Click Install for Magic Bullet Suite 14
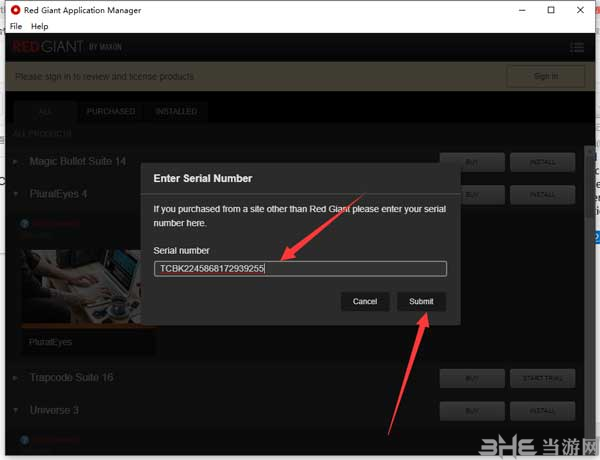 point(543,162)
